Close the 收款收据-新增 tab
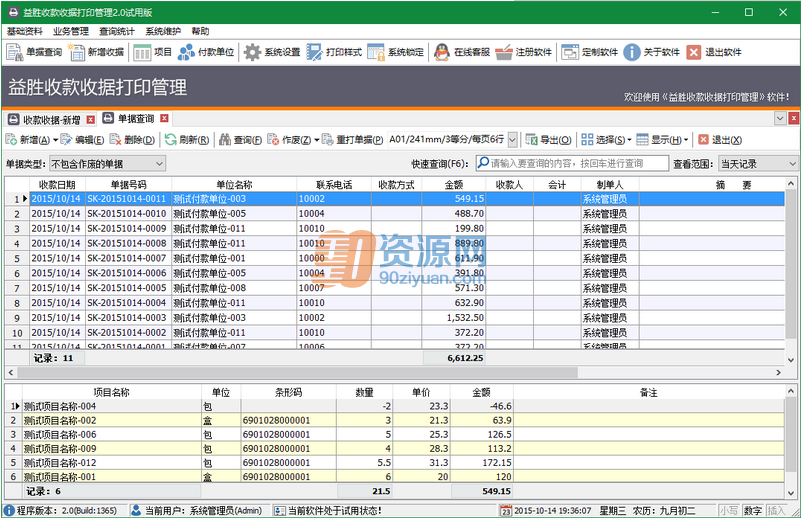 tap(91, 120)
